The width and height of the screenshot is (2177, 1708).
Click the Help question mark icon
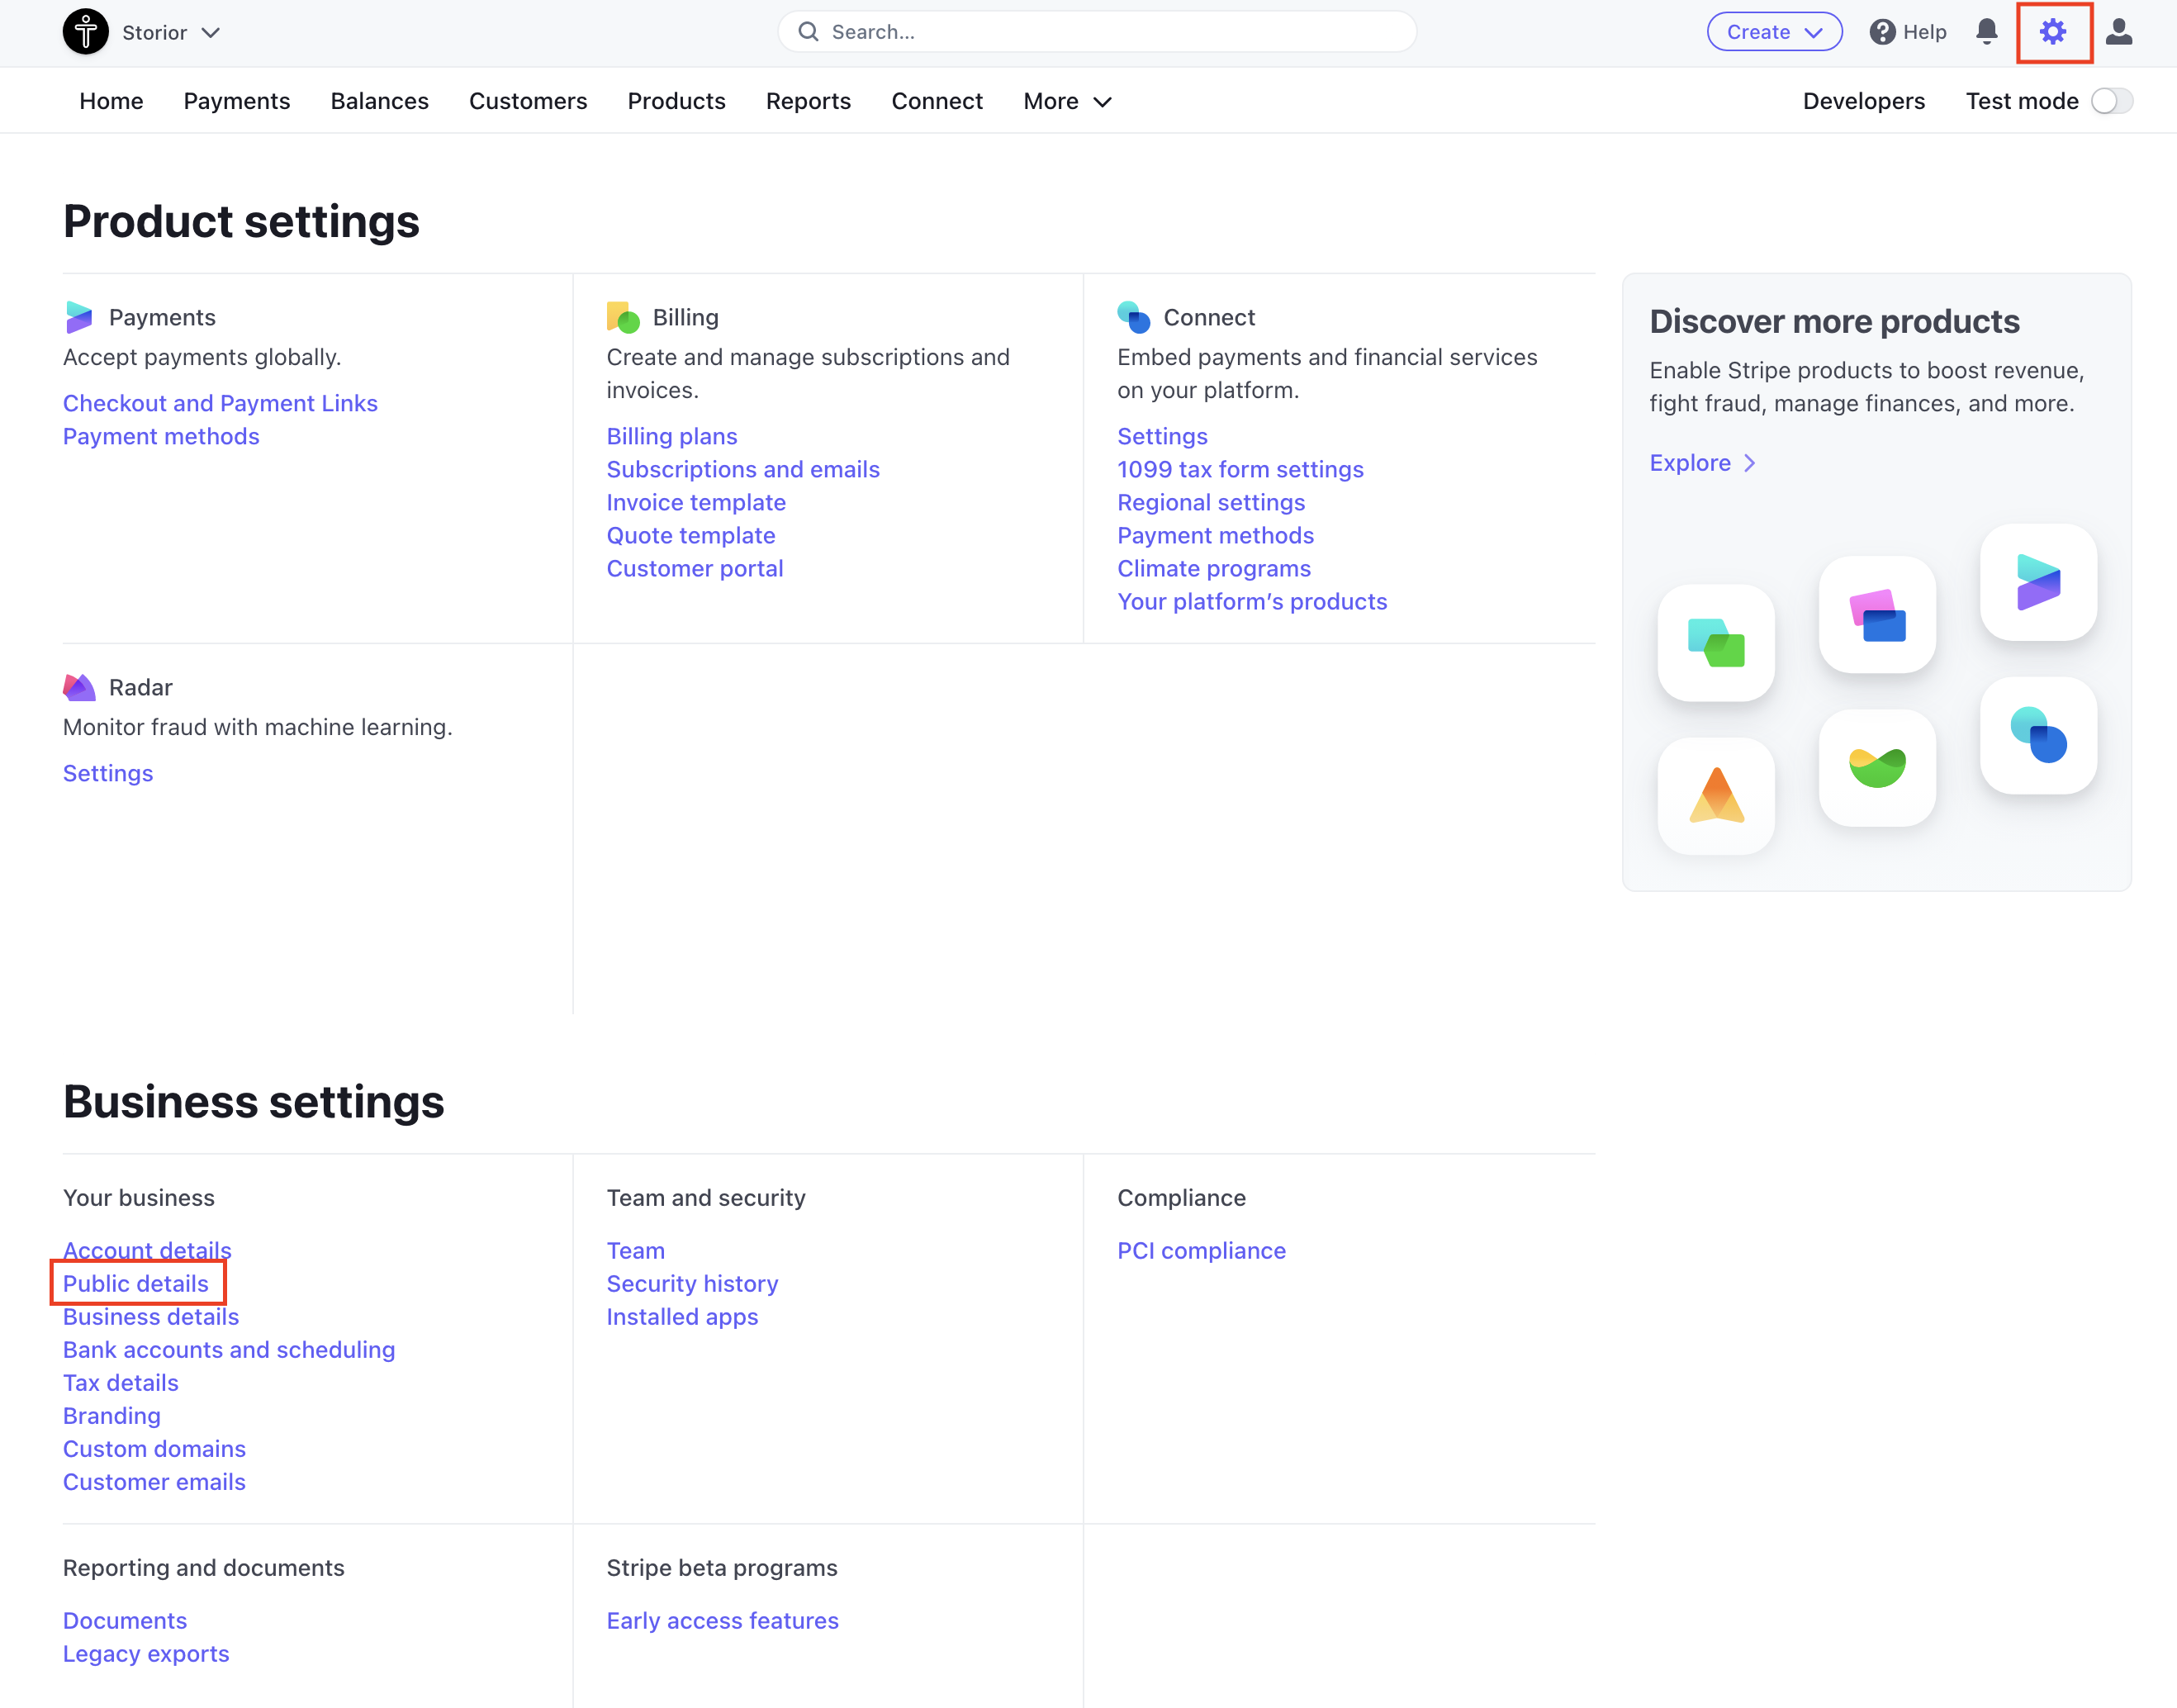(1882, 32)
